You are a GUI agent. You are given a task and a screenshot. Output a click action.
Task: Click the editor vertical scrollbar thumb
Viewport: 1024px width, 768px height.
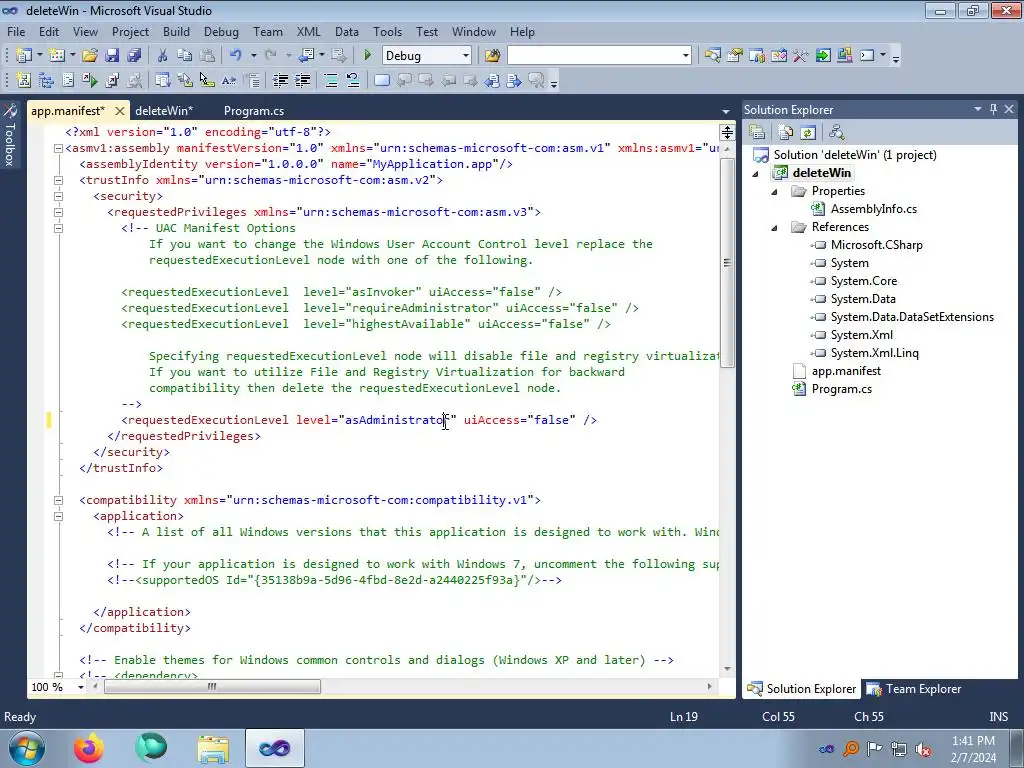[x=727, y=263]
